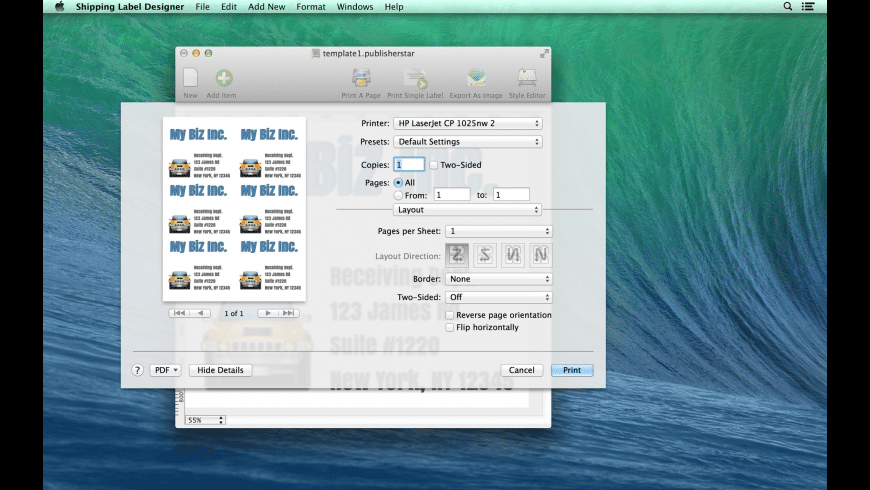The height and width of the screenshot is (490, 870).
Task: Go to next page in preview
Action: pyautogui.click(x=268, y=313)
